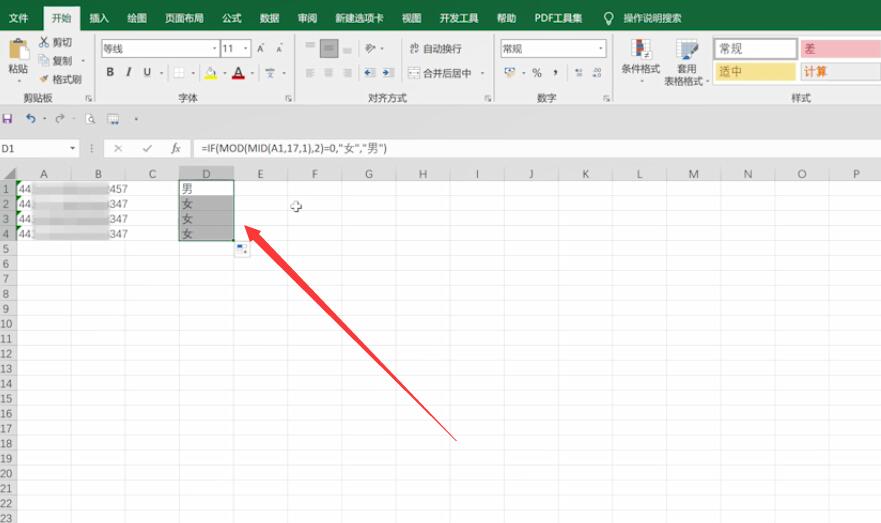Apply percent style format
The width and height of the screenshot is (881, 523).
(537, 73)
